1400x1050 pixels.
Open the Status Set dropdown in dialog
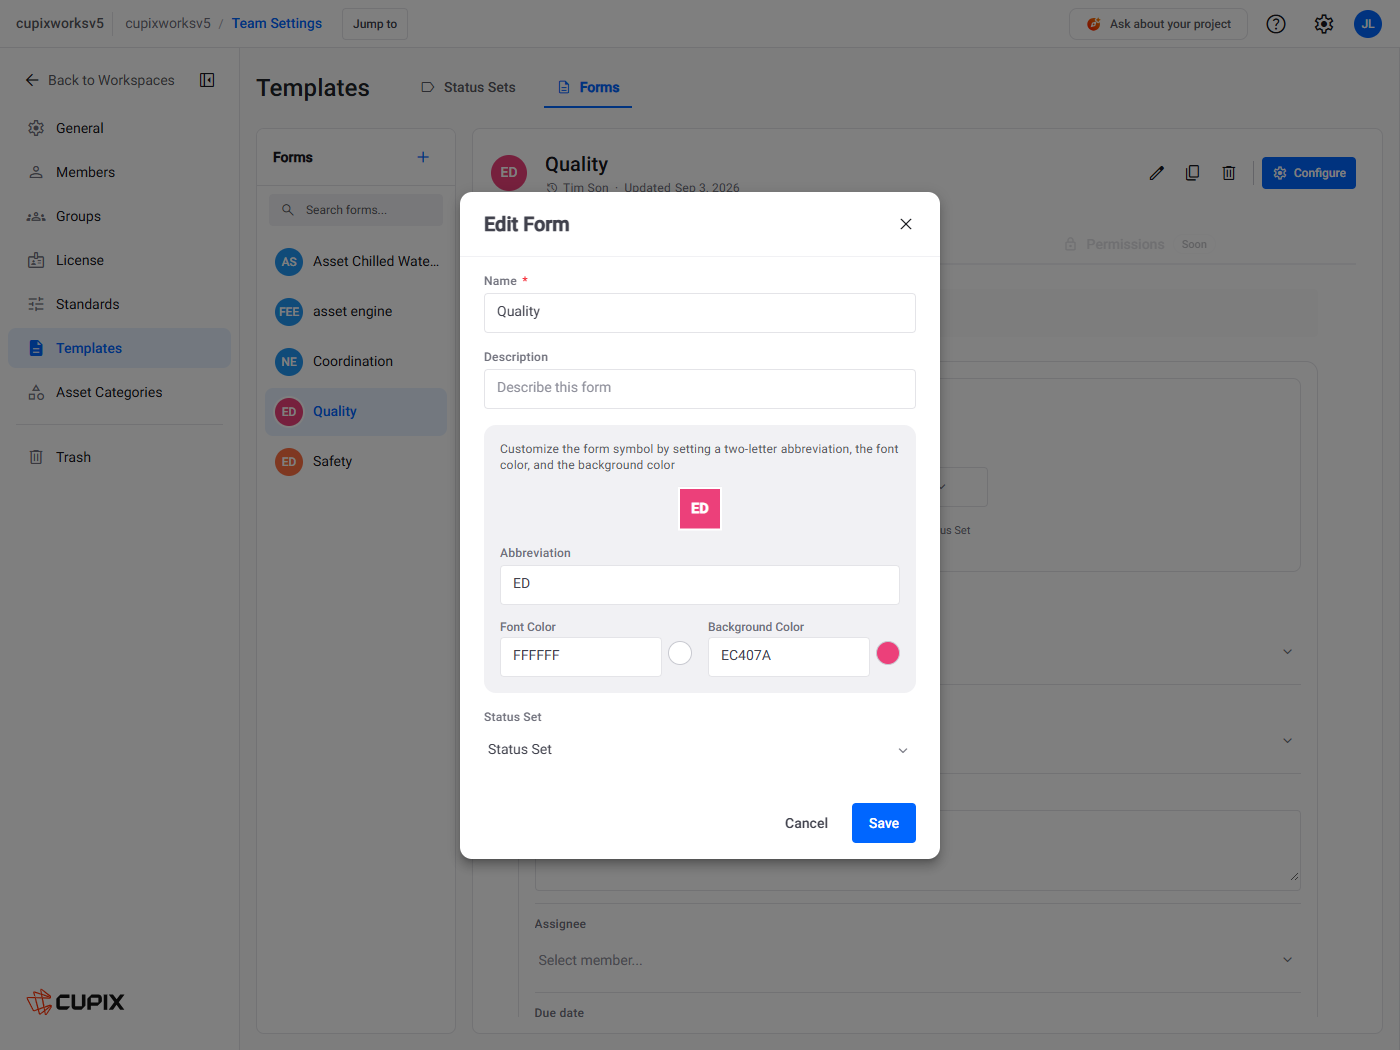[700, 750]
